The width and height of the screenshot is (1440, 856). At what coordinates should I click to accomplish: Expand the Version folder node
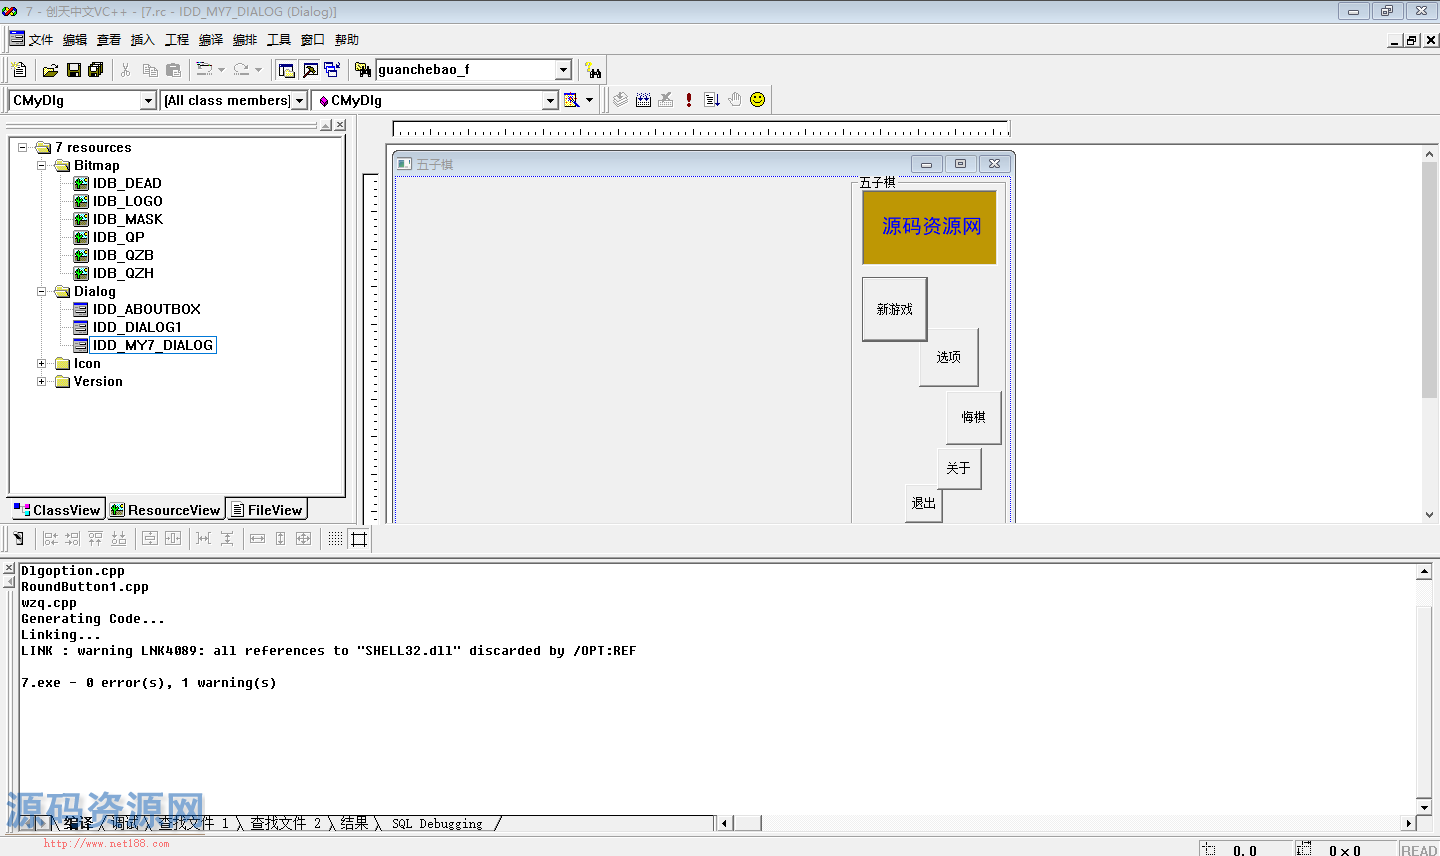[x=42, y=382]
